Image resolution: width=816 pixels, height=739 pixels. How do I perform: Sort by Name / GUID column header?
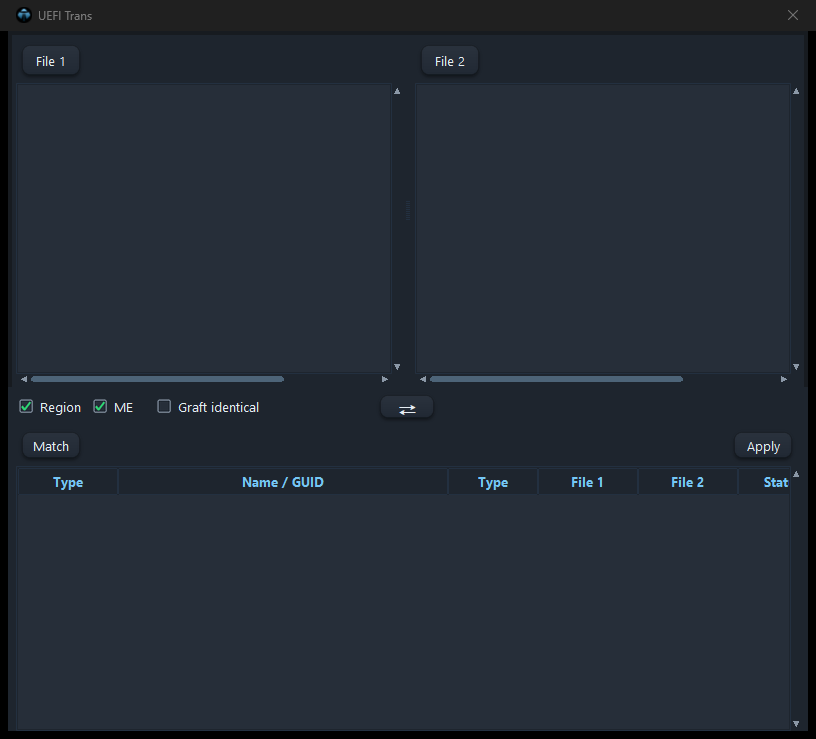[283, 482]
